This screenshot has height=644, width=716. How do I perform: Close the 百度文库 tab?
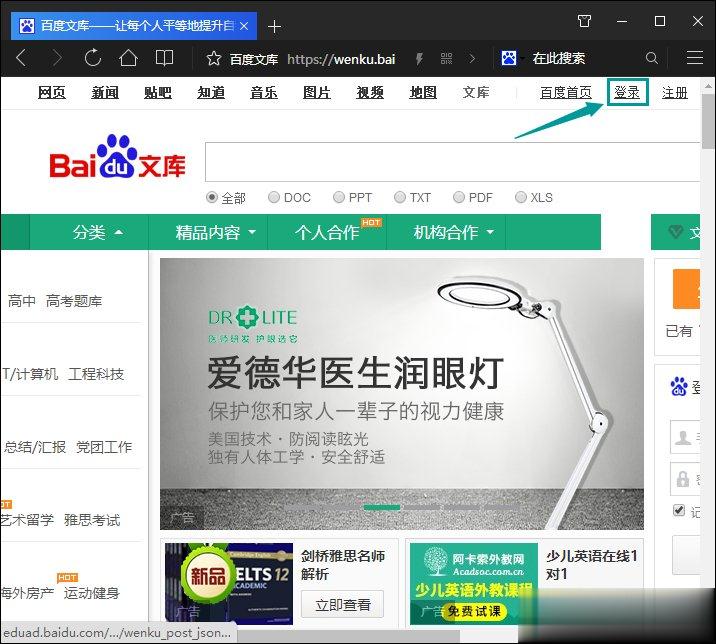click(244, 26)
